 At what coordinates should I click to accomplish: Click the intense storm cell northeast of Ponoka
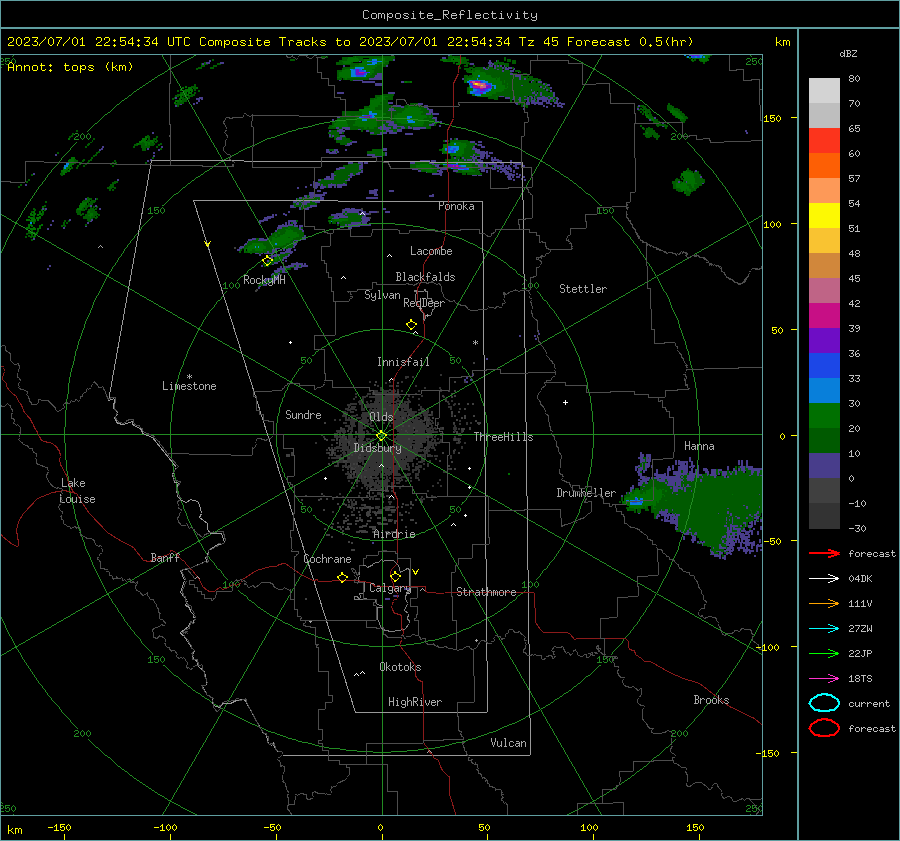(x=481, y=87)
